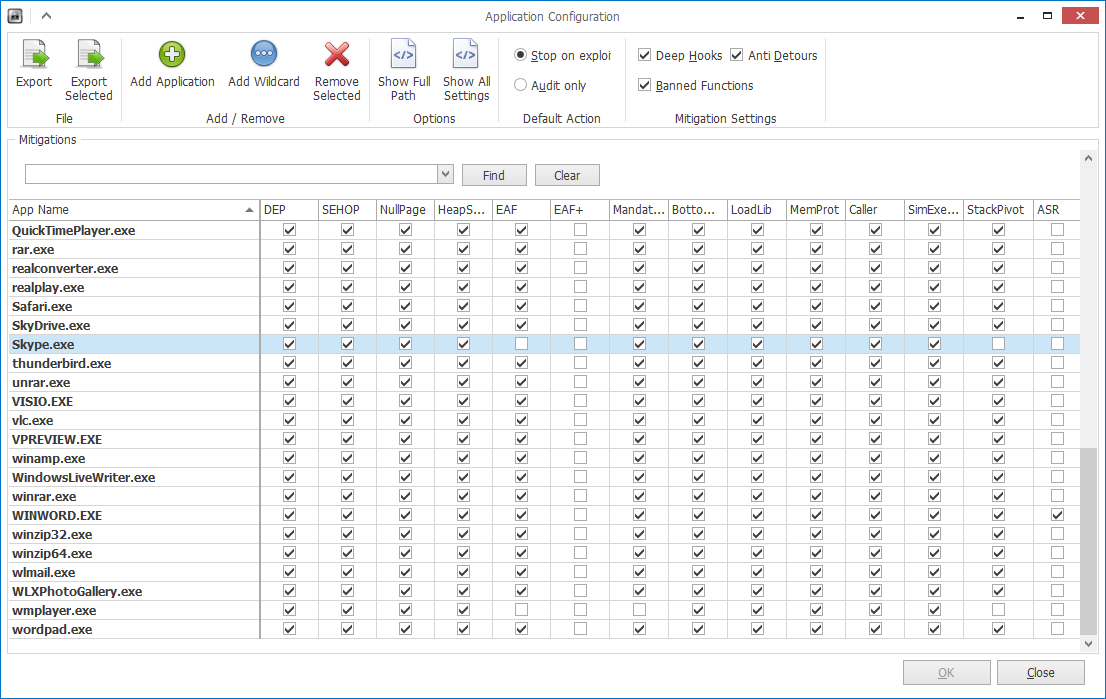This screenshot has width=1106, height=699.
Task: Click the Add Wildcard icon
Action: [x=264, y=54]
